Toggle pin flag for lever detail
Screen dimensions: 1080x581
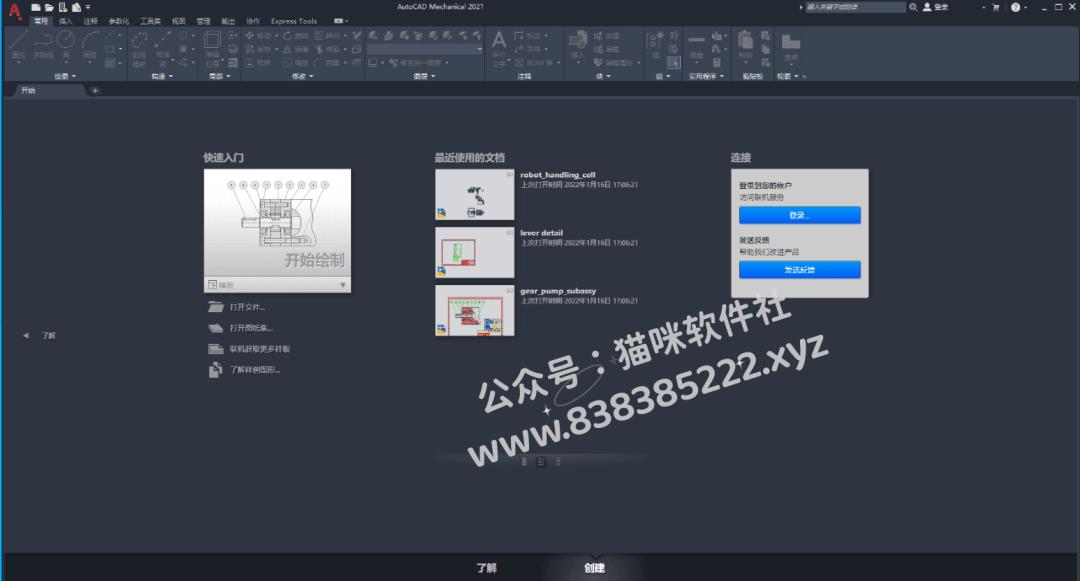510,232
